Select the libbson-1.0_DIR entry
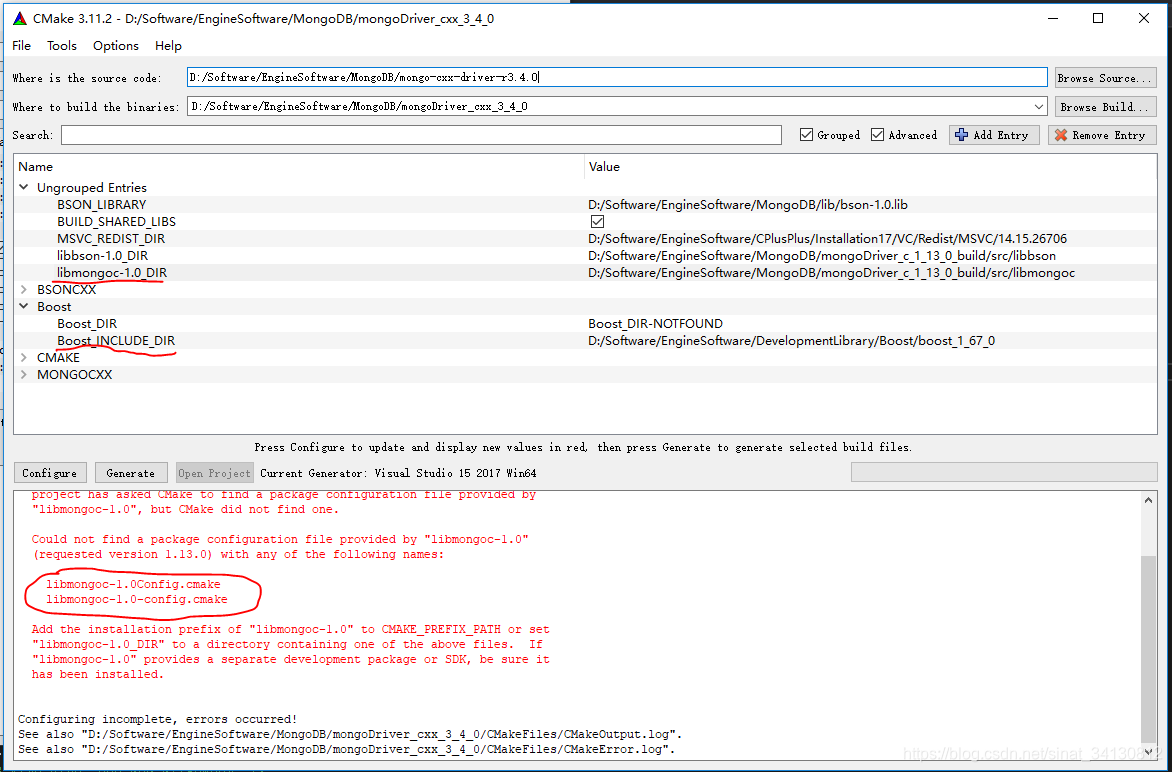Image resolution: width=1172 pixels, height=772 pixels. pyautogui.click(x=102, y=256)
